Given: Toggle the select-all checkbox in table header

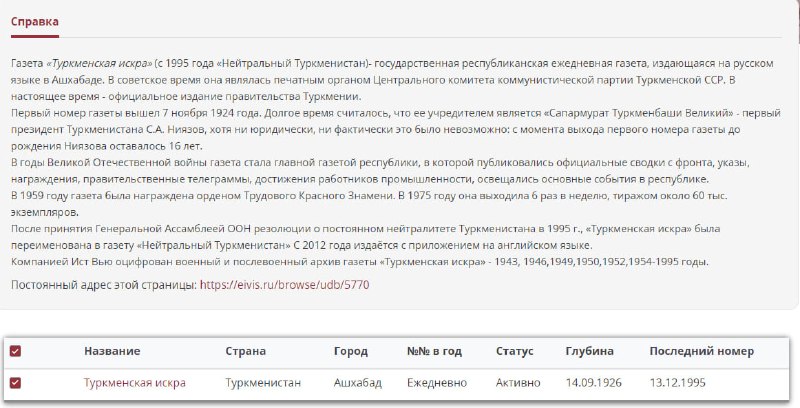Looking at the screenshot, I should pyautogui.click(x=16, y=351).
